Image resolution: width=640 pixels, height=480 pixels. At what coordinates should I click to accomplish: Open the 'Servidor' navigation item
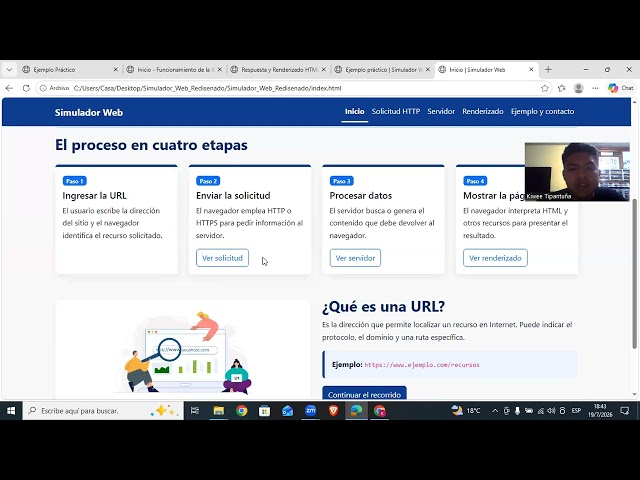coord(441,111)
